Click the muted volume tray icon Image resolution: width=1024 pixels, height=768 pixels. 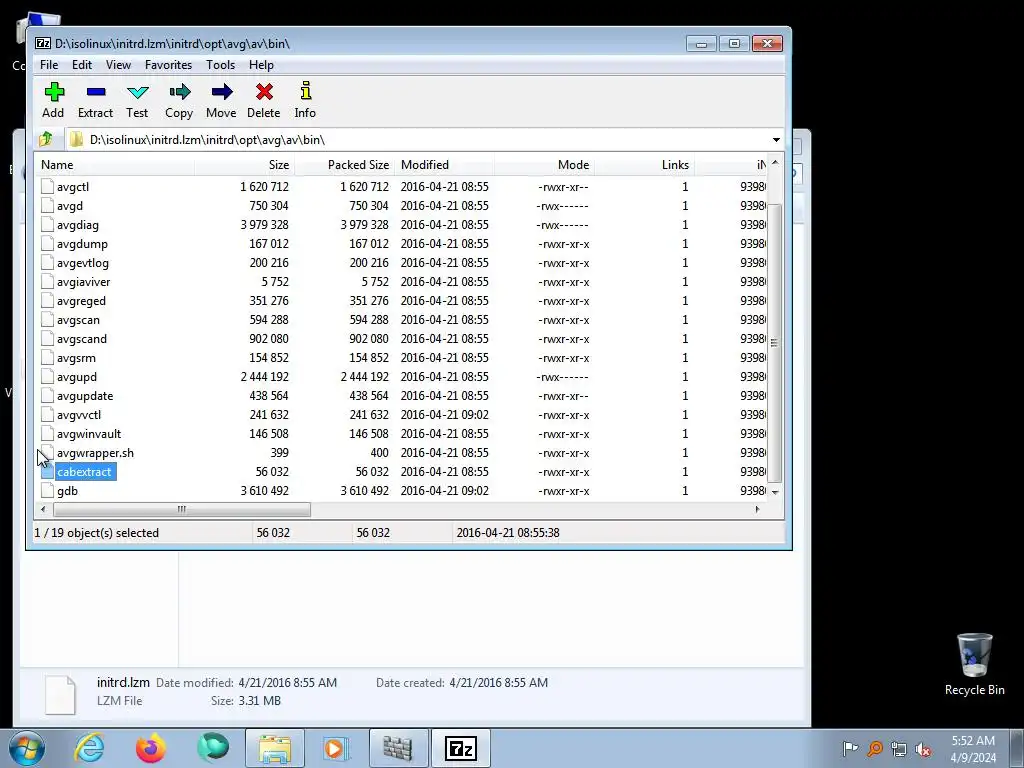(x=923, y=749)
